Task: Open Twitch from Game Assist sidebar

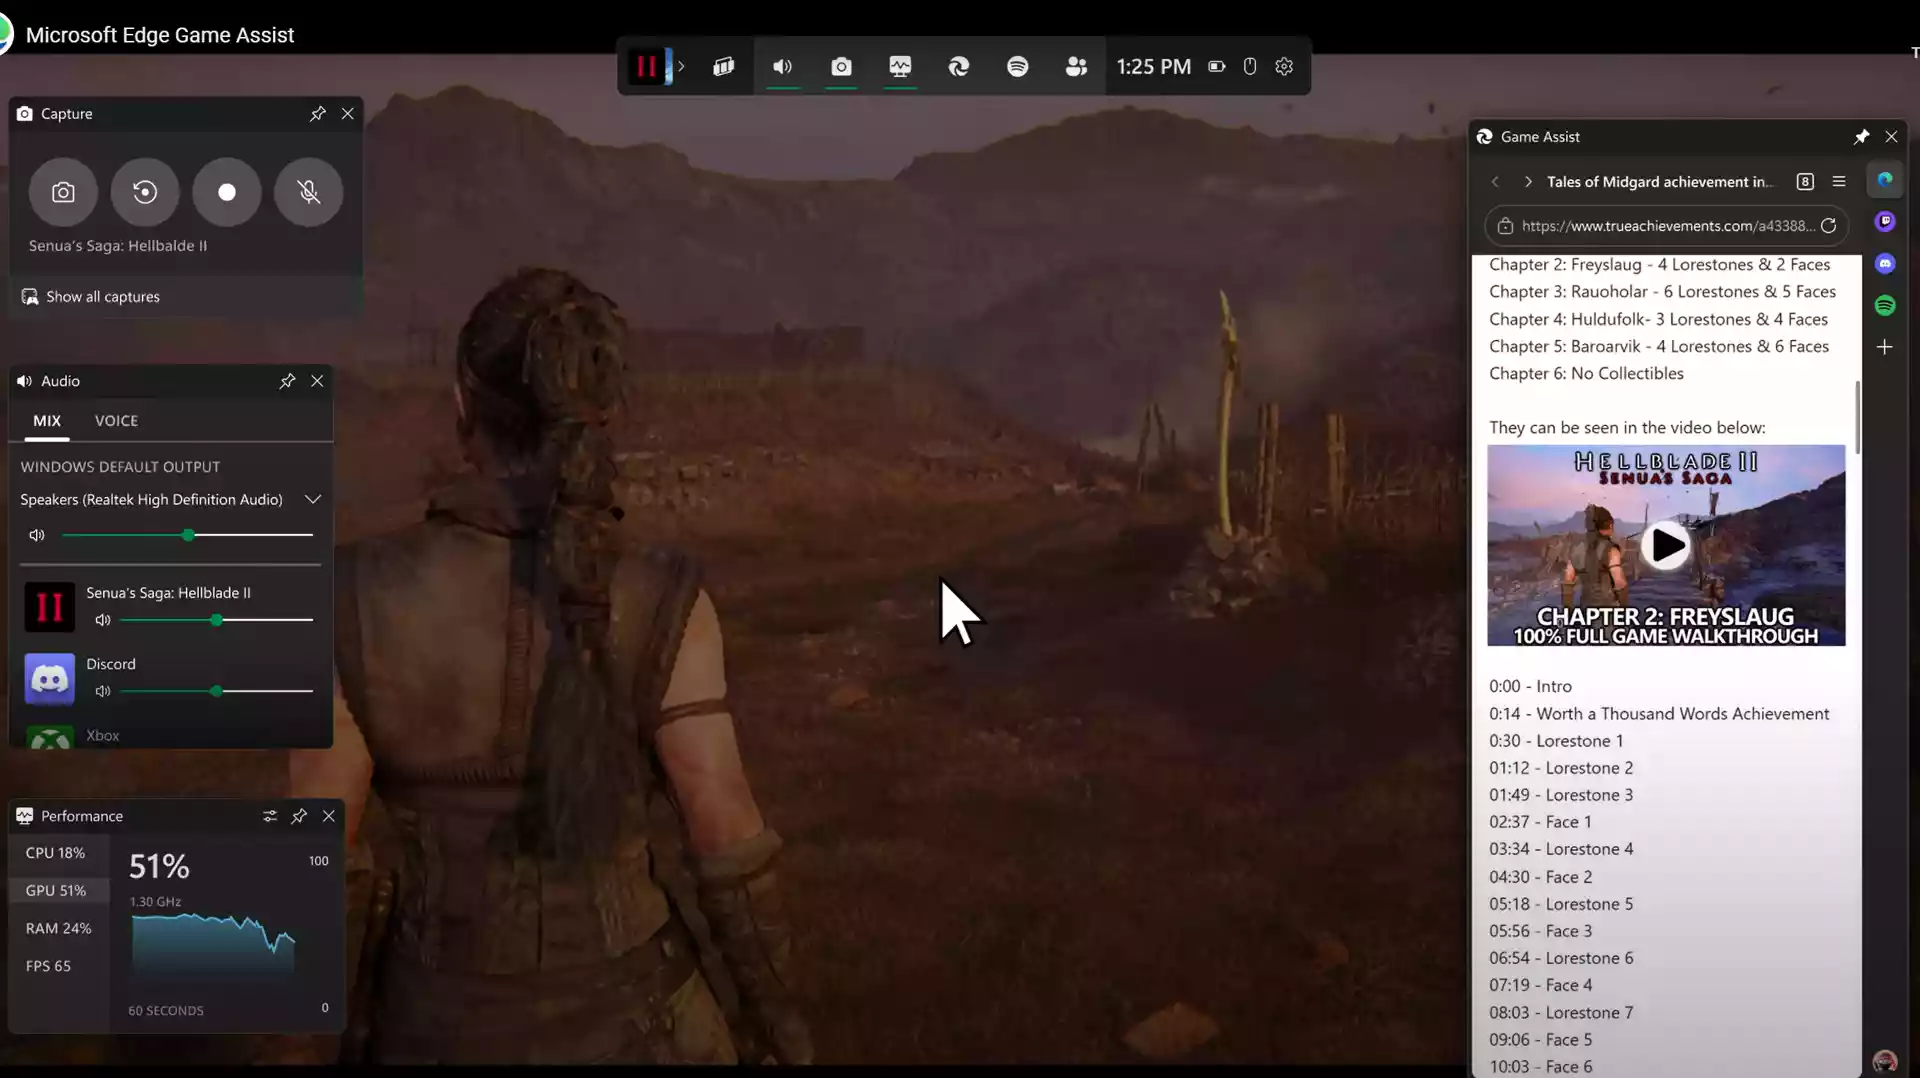Action: pyautogui.click(x=1885, y=221)
